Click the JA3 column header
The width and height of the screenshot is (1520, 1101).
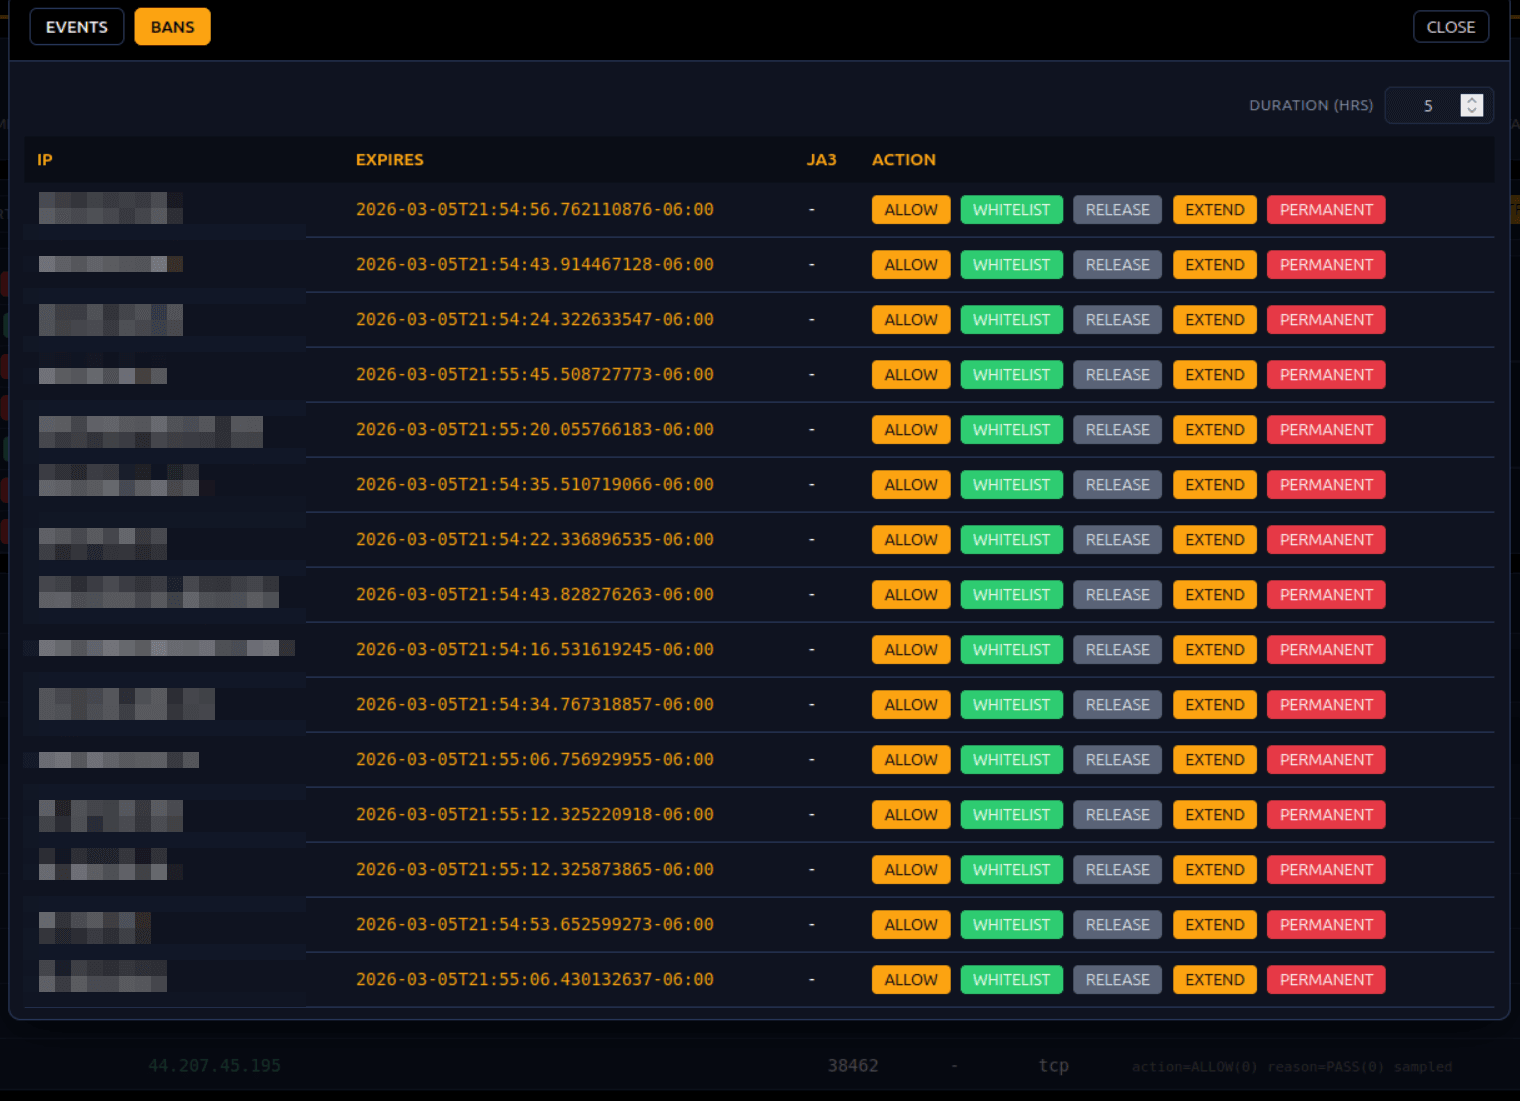821,159
